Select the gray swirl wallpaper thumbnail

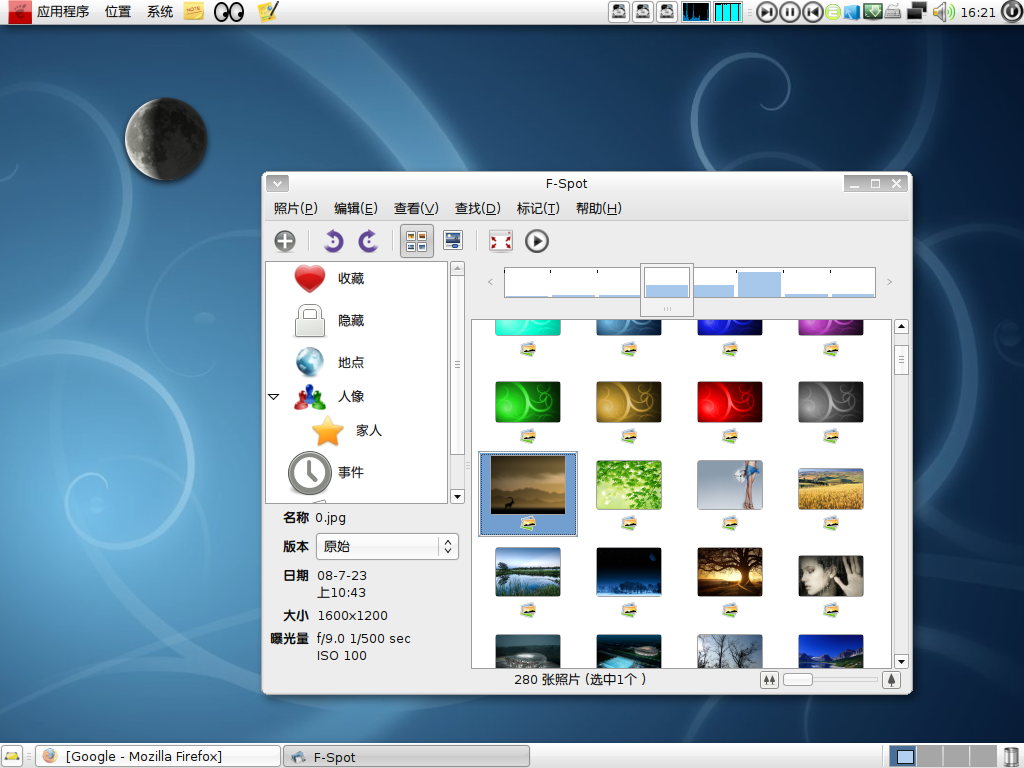[x=831, y=402]
